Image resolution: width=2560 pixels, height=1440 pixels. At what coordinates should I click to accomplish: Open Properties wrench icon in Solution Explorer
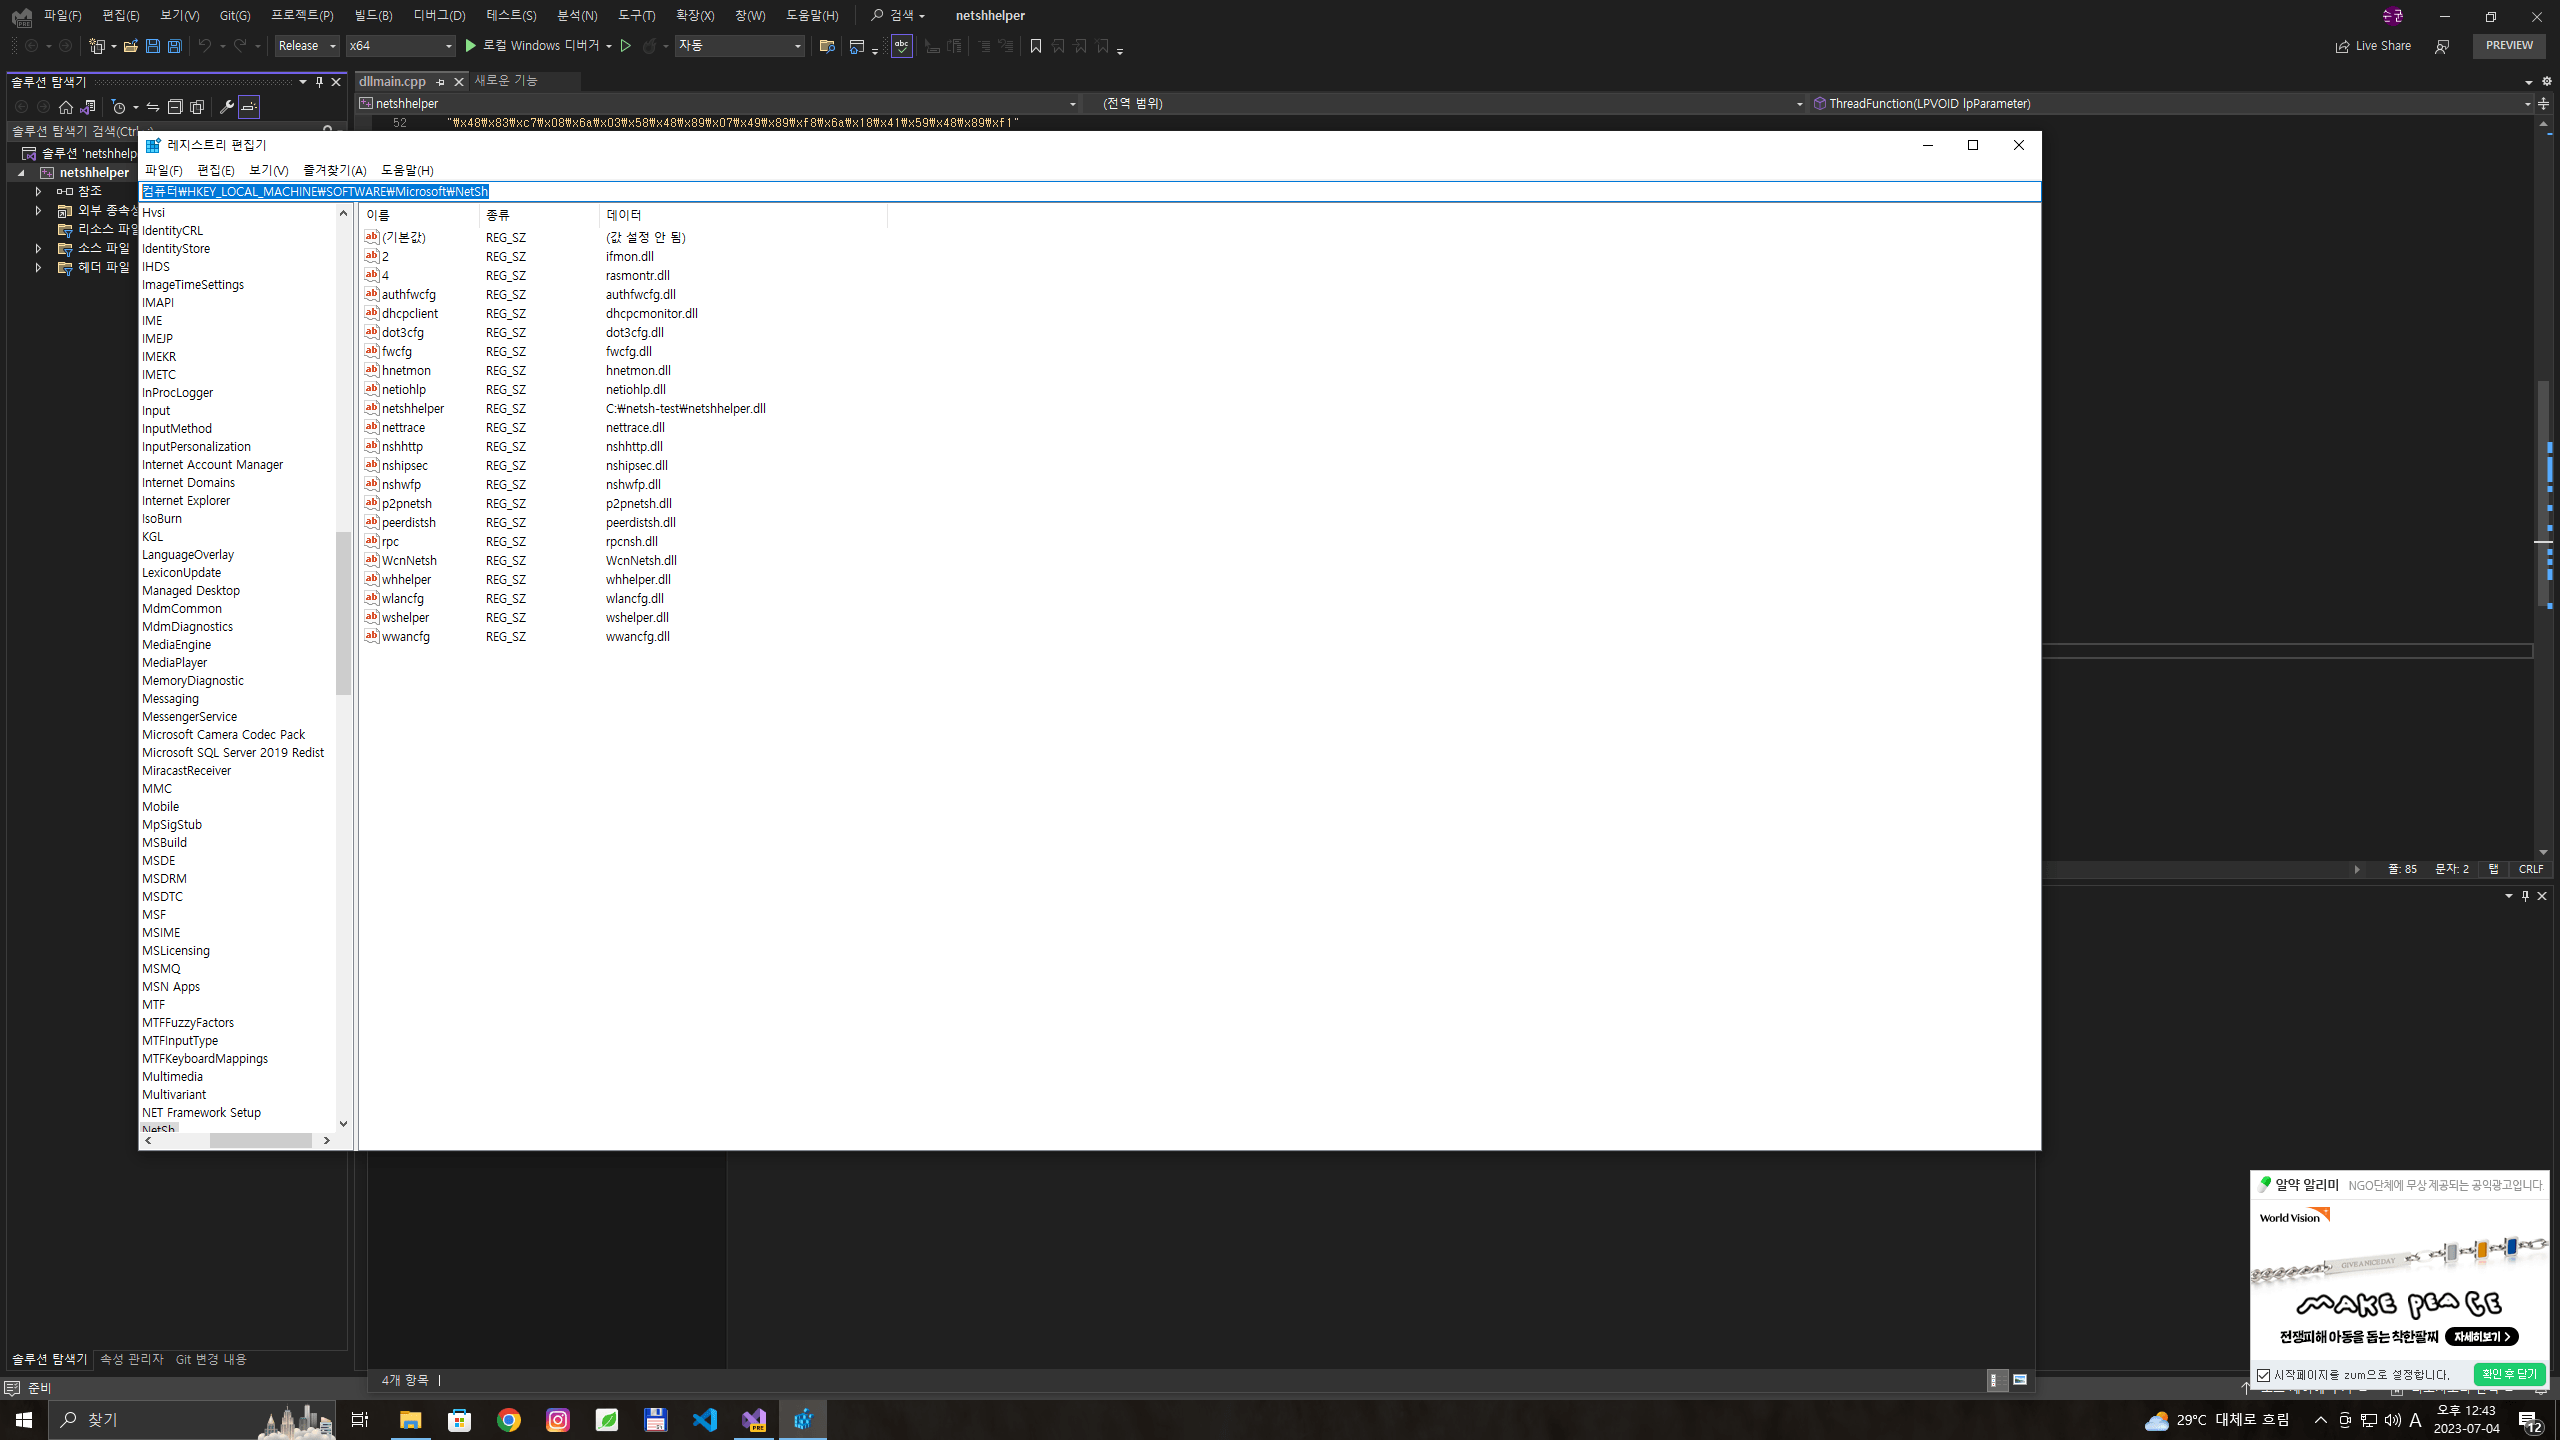click(227, 107)
